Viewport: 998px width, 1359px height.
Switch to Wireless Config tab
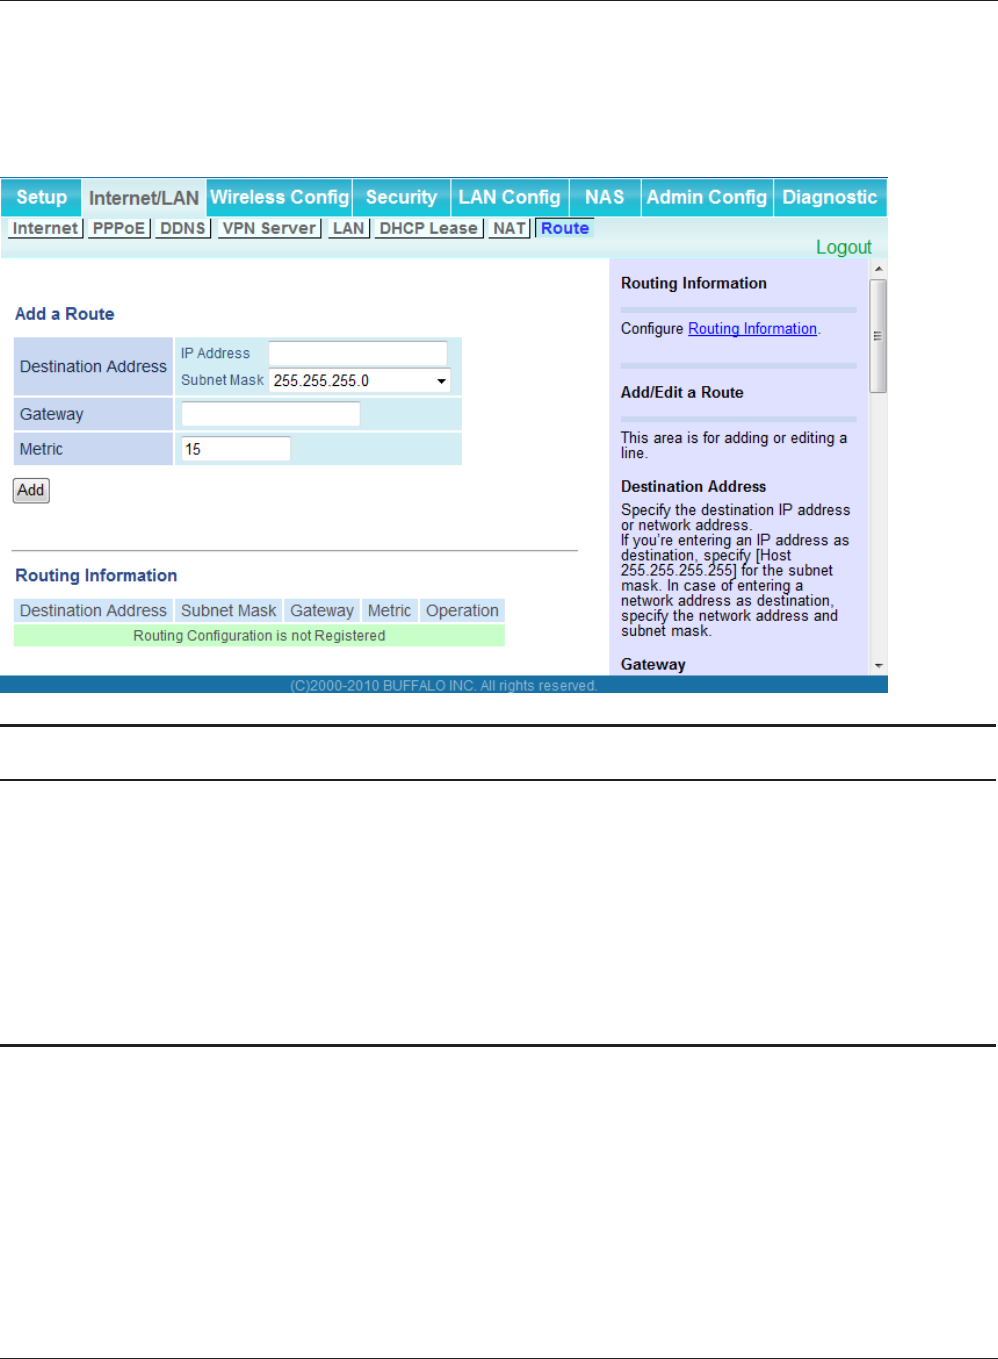coord(280,198)
